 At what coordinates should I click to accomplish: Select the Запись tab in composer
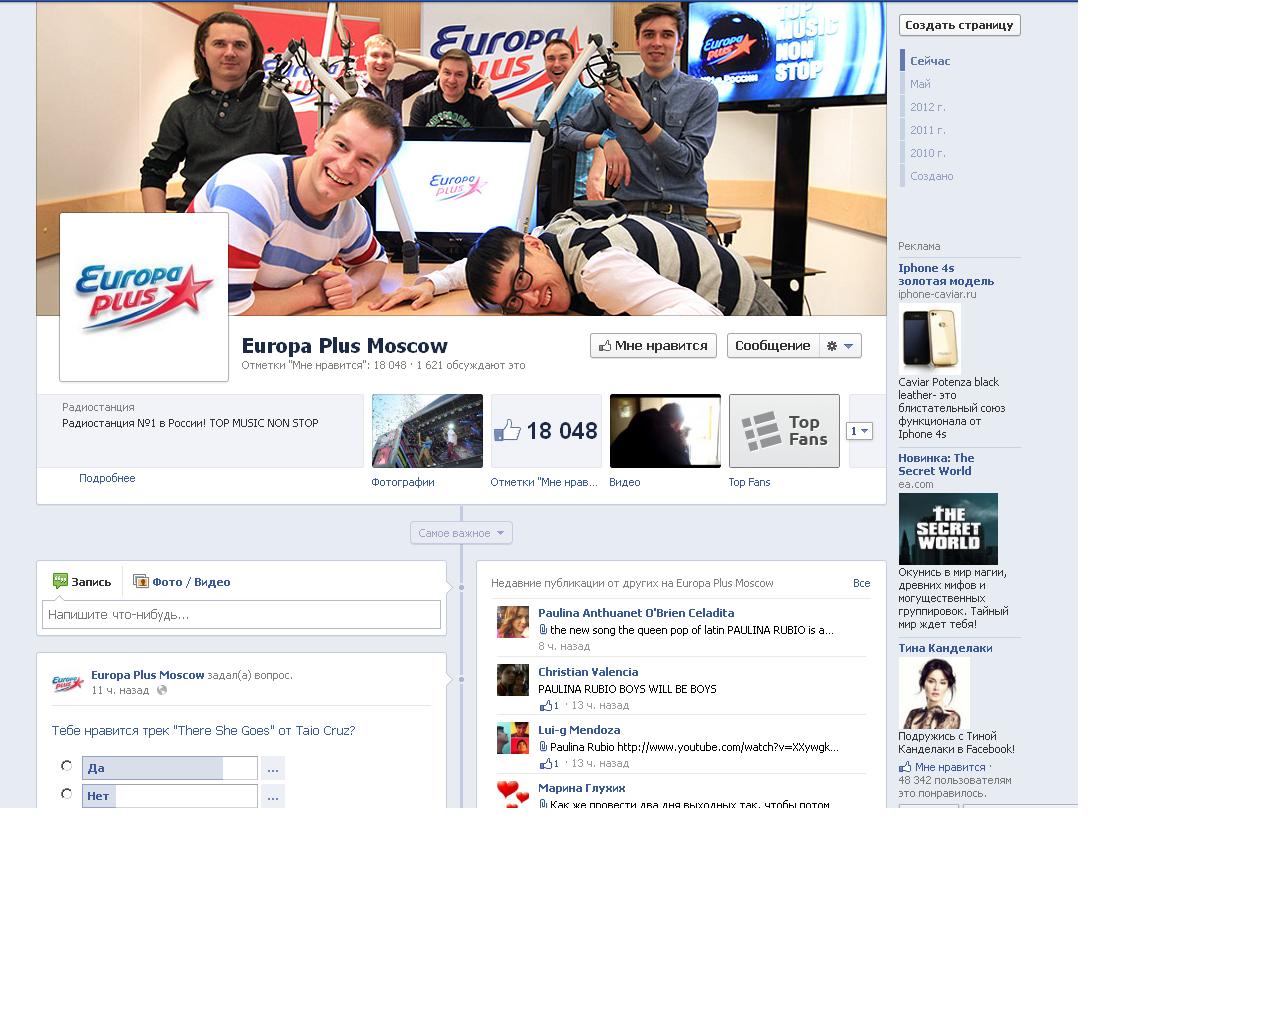point(82,582)
